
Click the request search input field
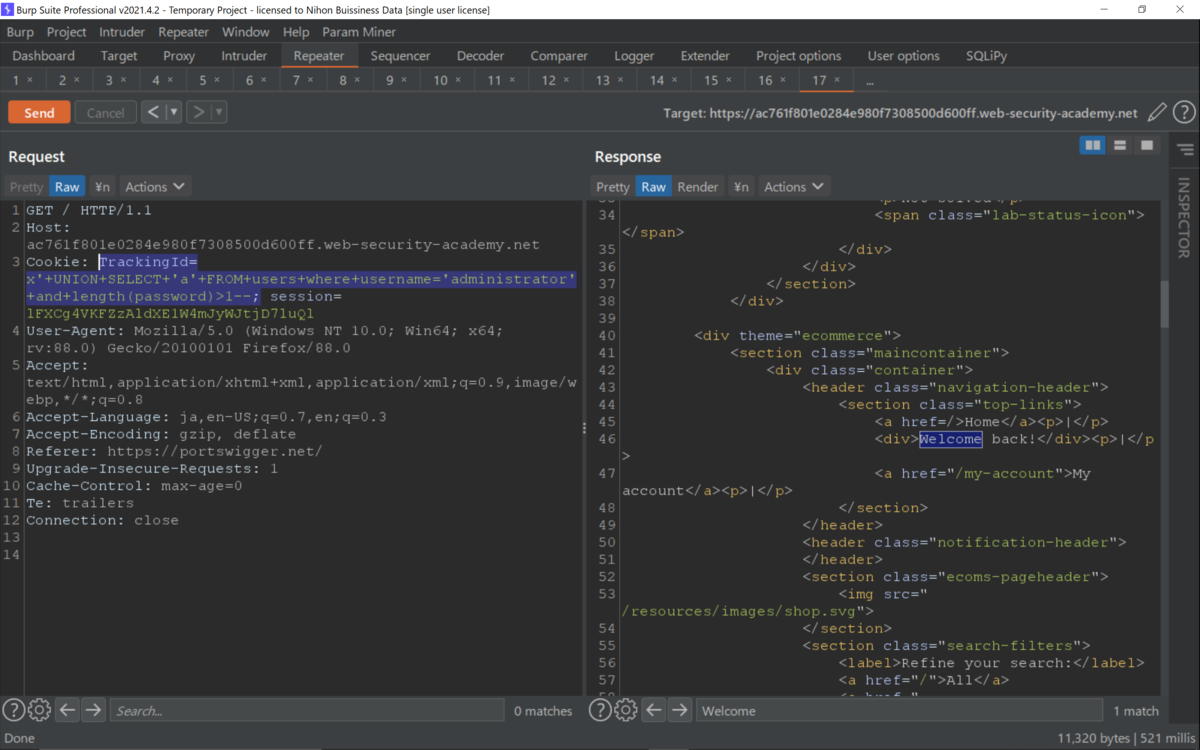pos(306,711)
